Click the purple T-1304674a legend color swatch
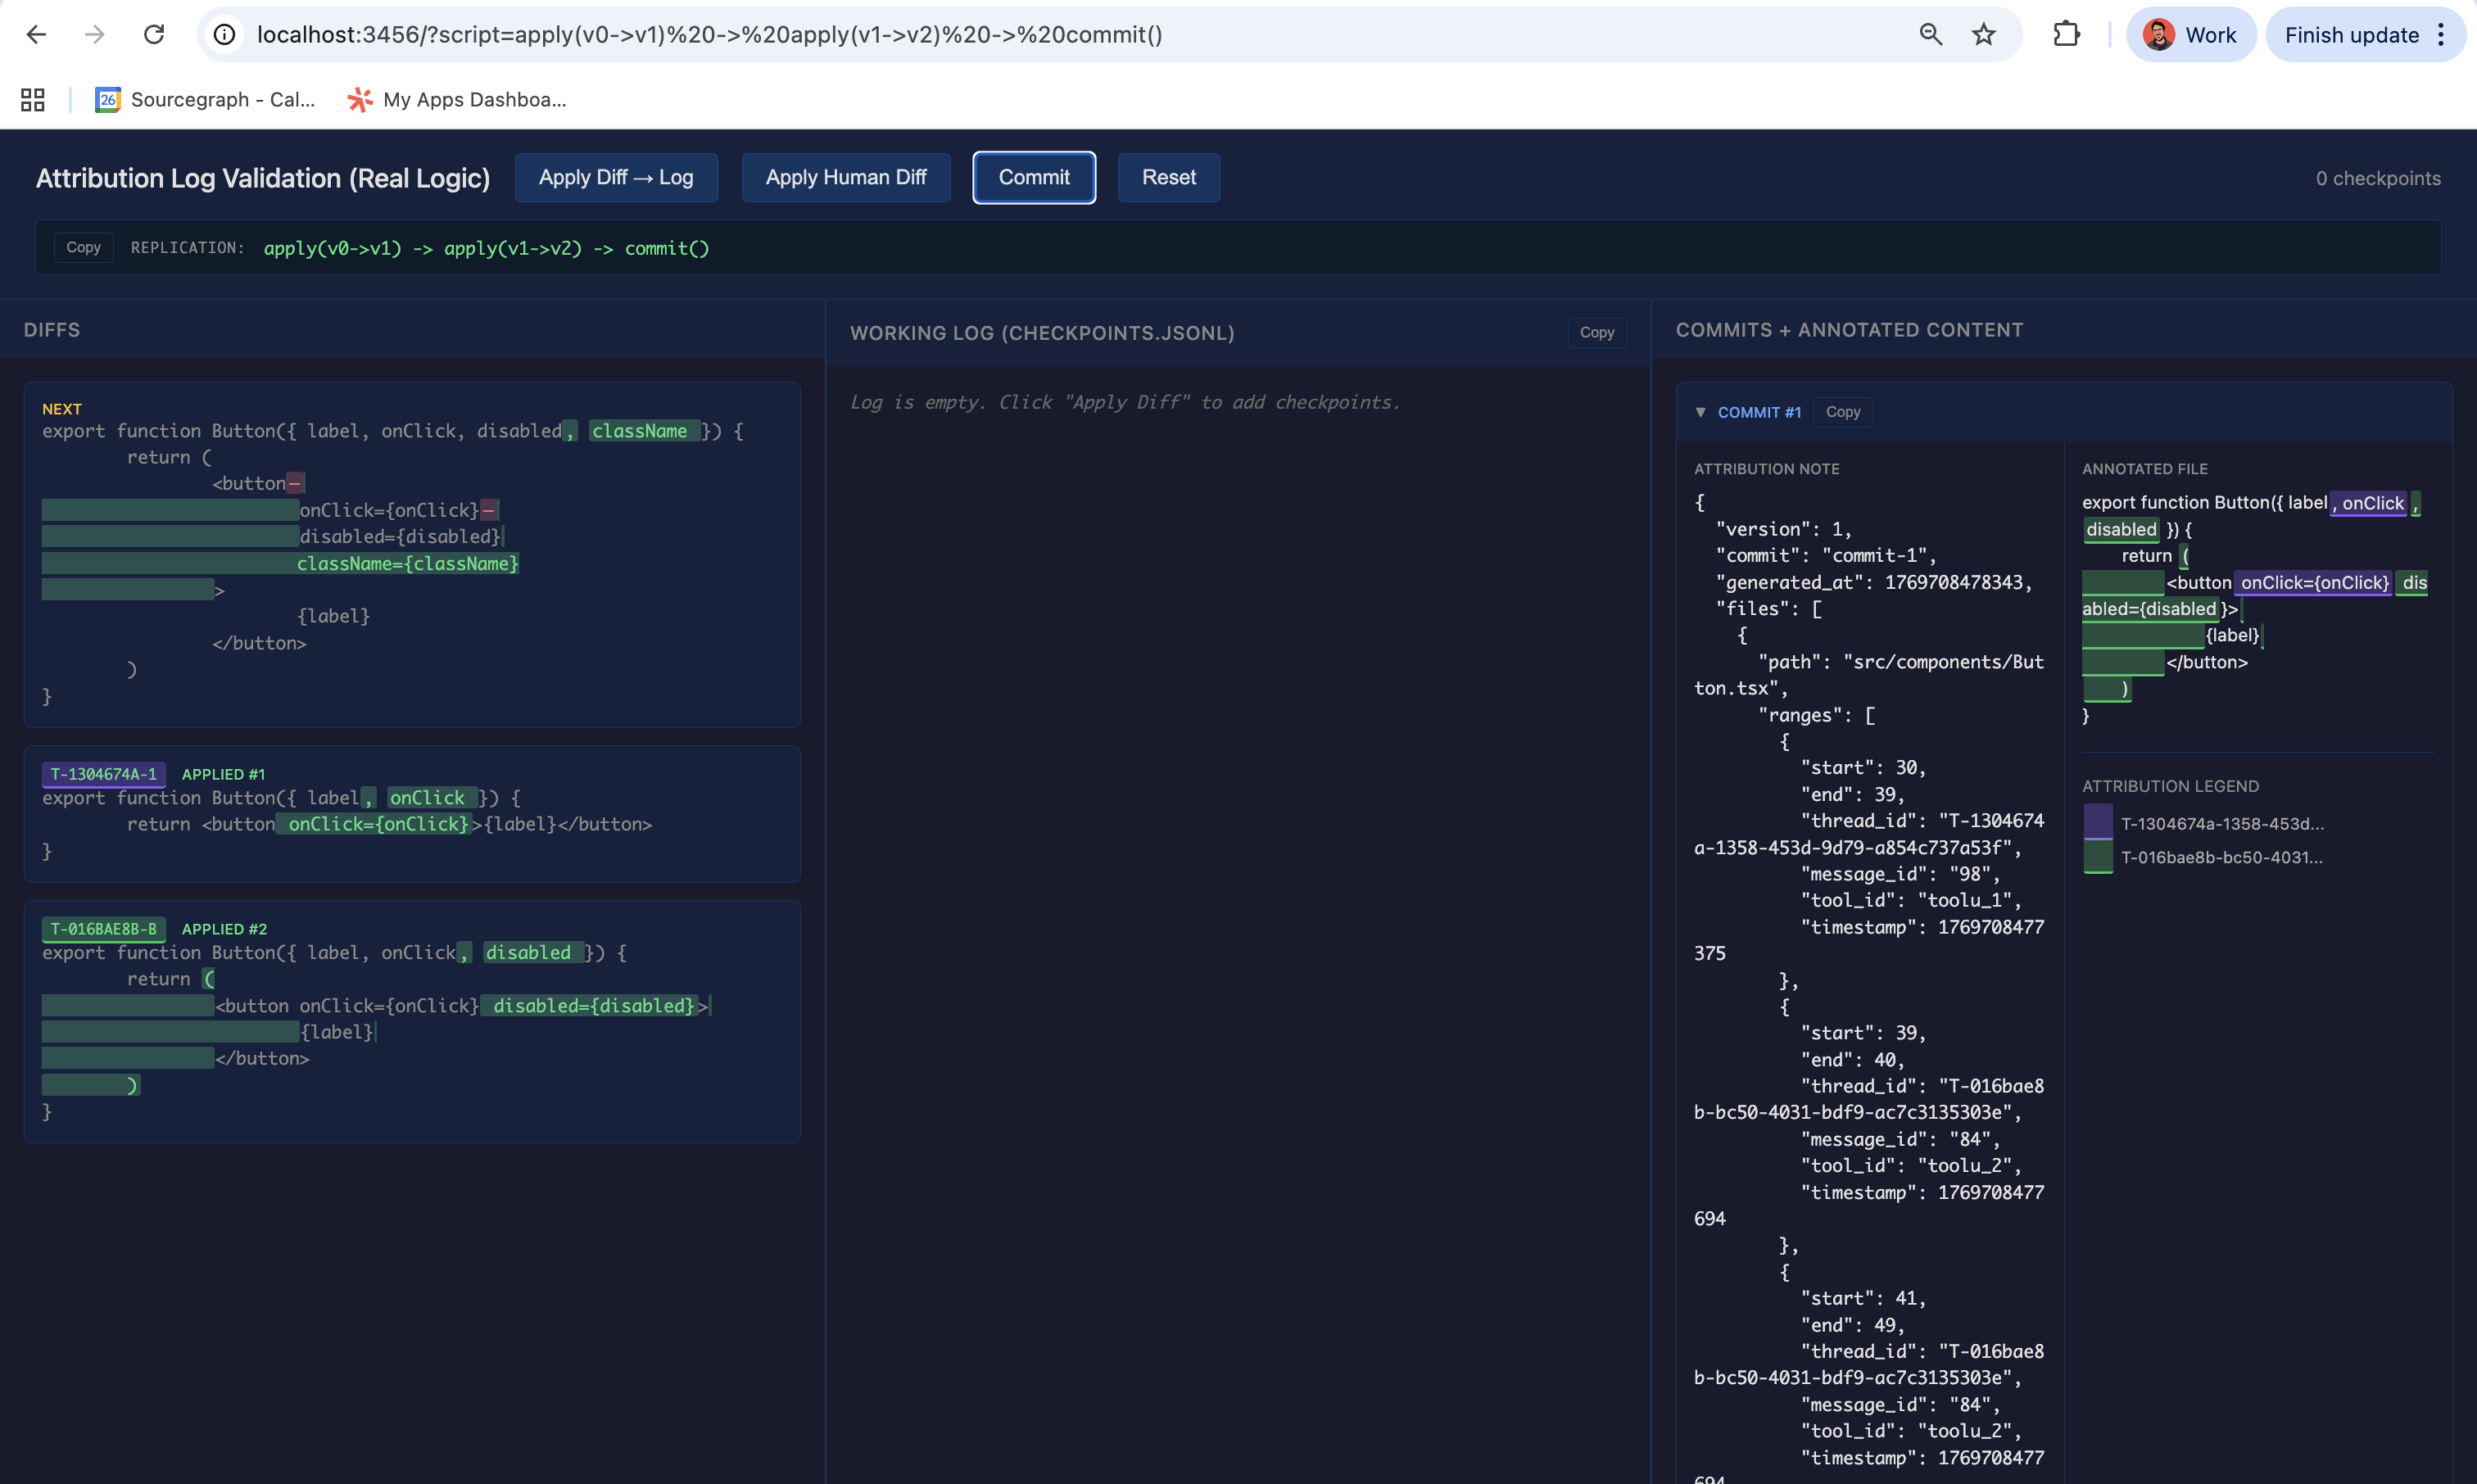Viewport: 2477px width, 1484px height. [x=2097, y=822]
